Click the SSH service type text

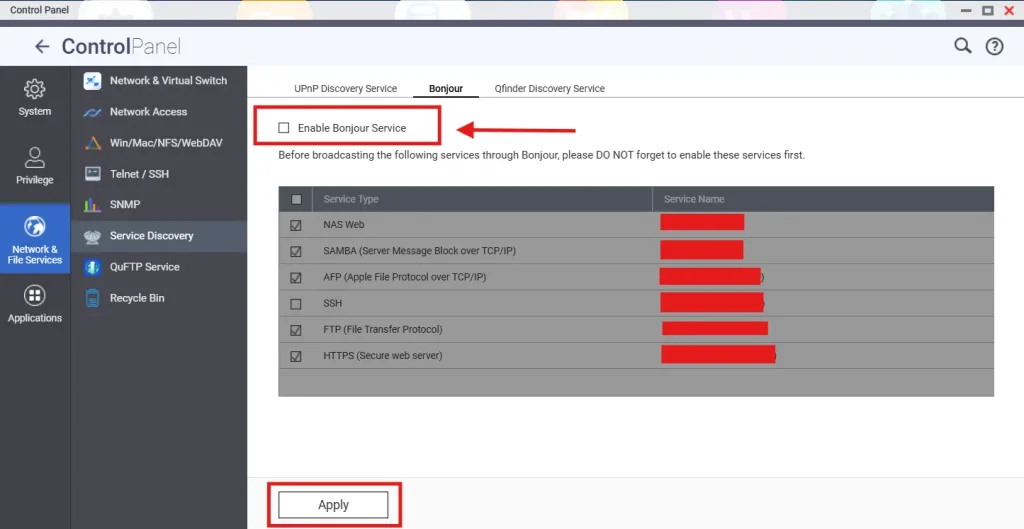pos(332,303)
